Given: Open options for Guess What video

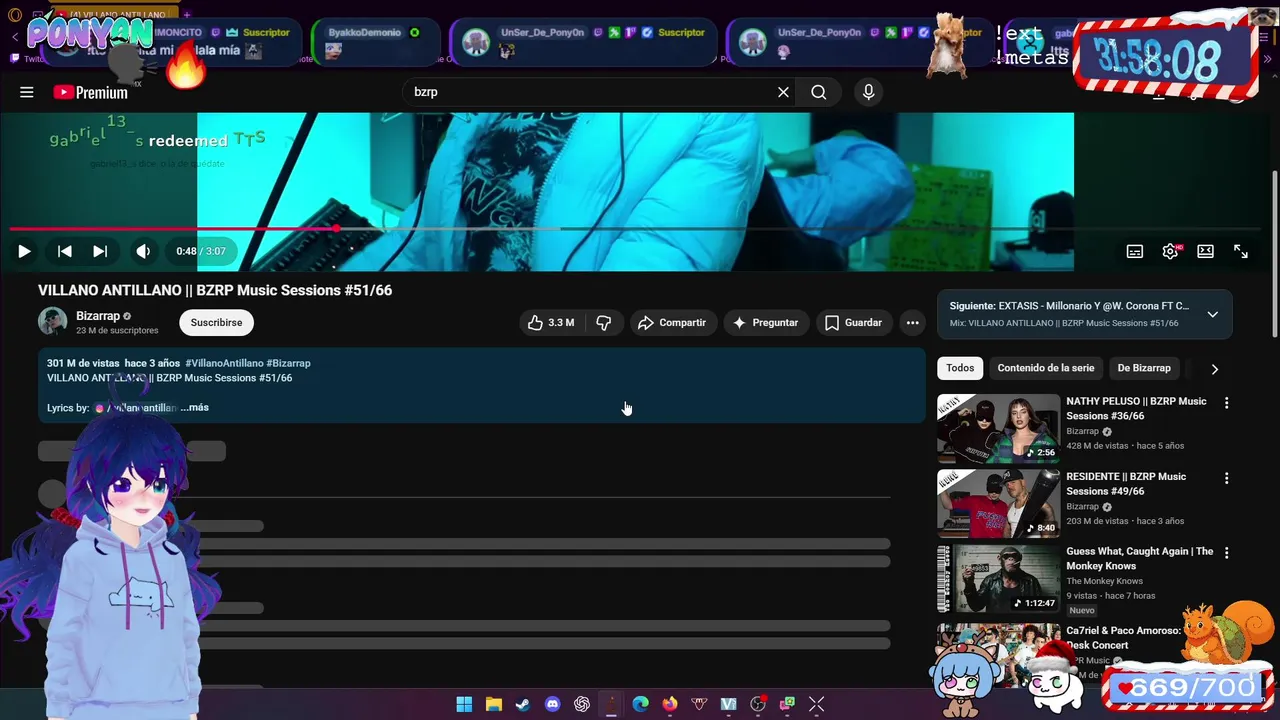Looking at the screenshot, I should pyautogui.click(x=1226, y=553).
